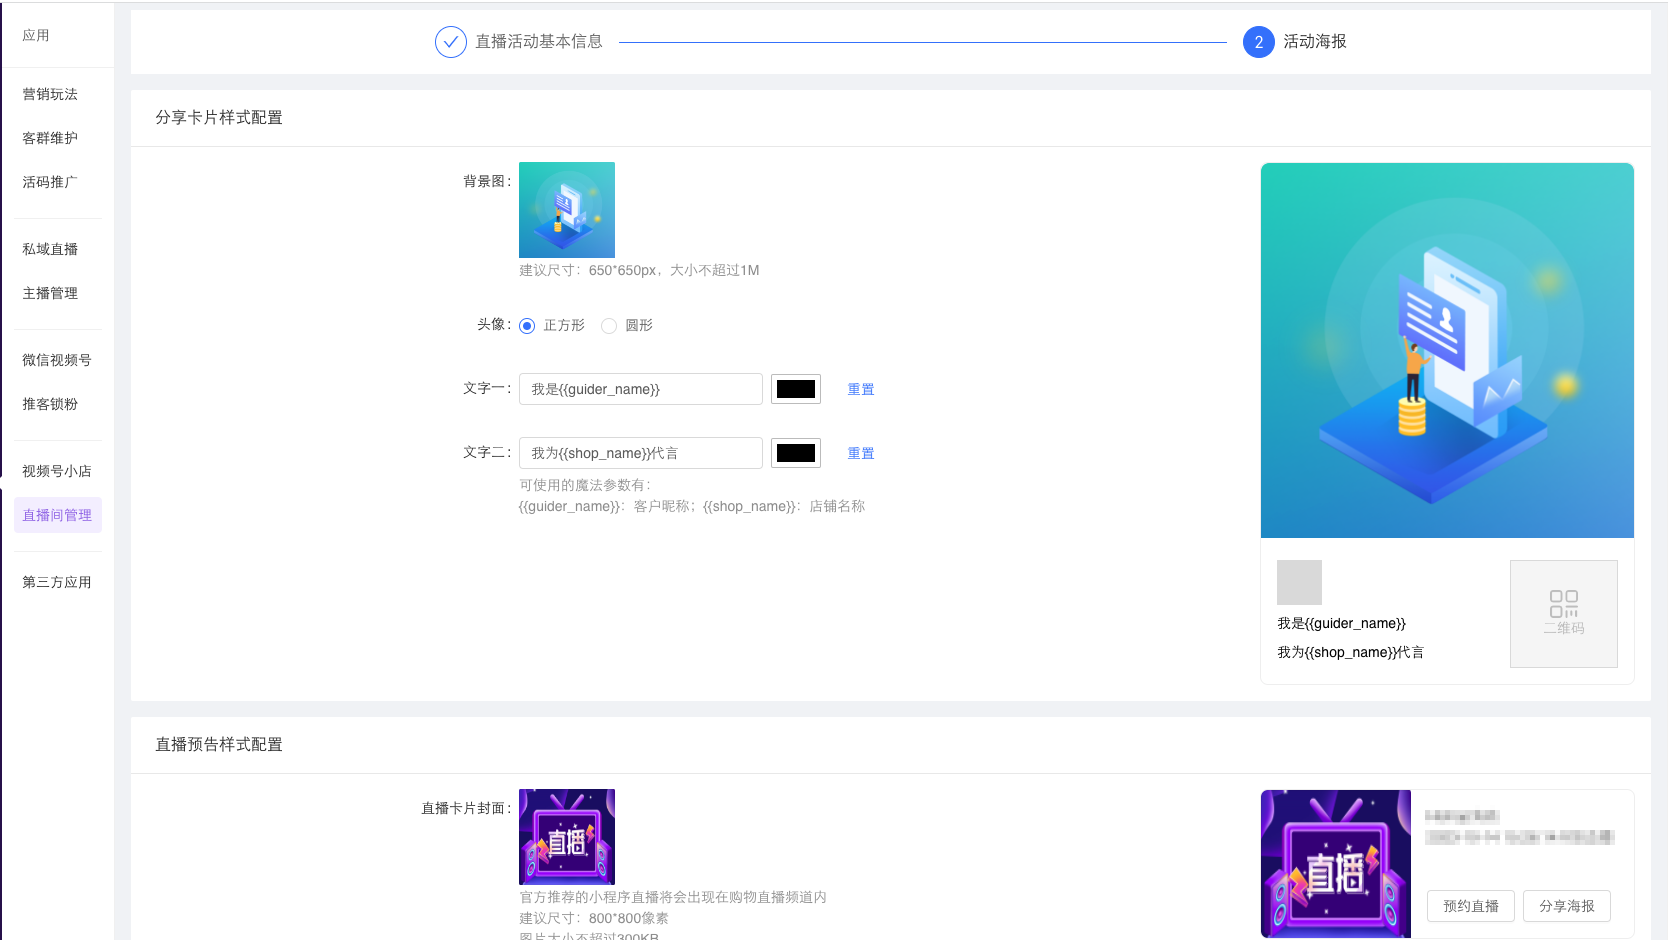Screen dimensions: 1668x940
Task: Open the 文字一 black color picker
Action: tap(796, 389)
